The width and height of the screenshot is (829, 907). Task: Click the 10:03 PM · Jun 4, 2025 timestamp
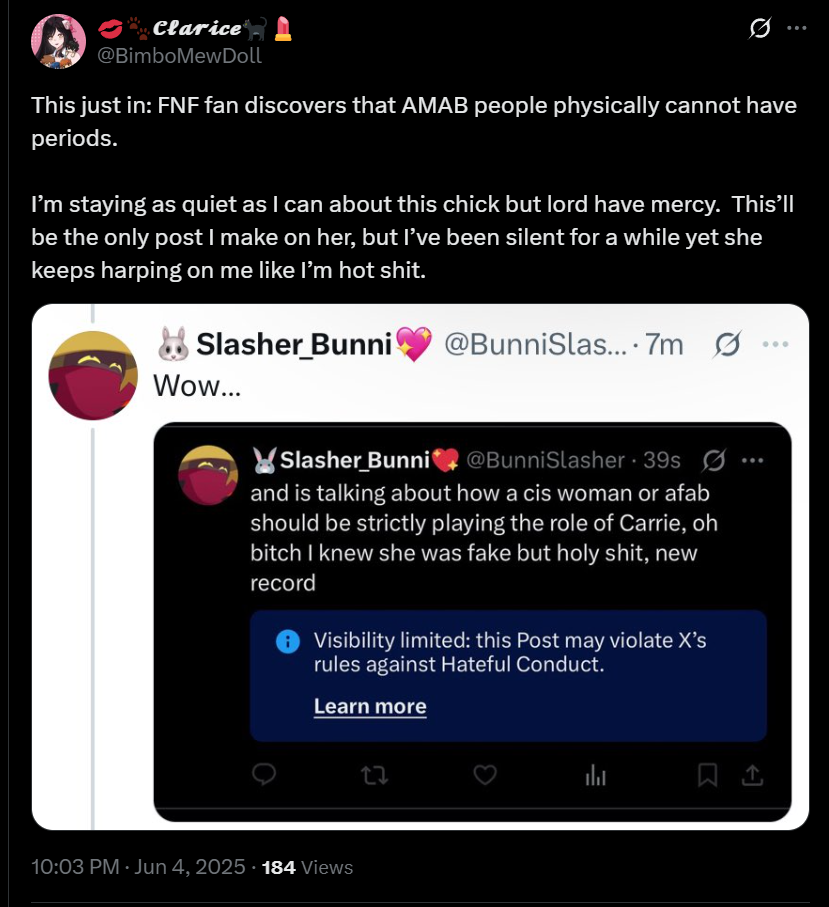[138, 867]
